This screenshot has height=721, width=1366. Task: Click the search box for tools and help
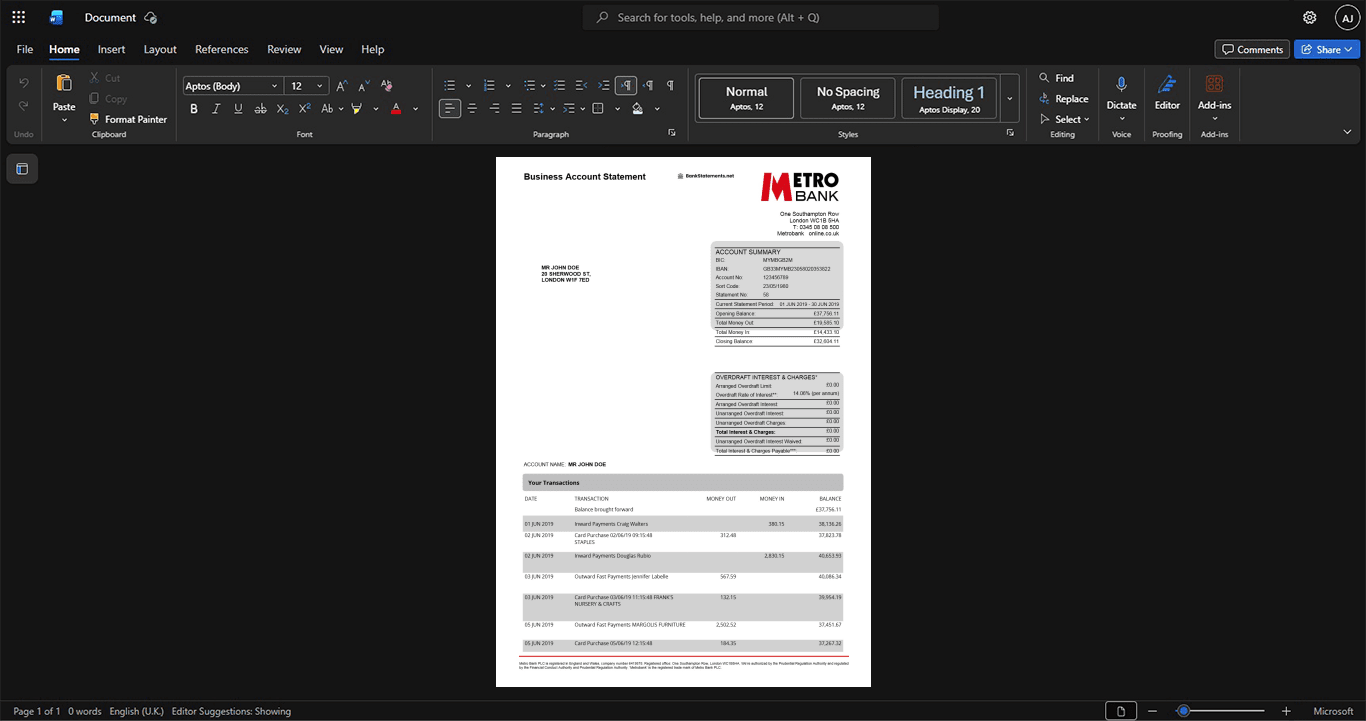(x=761, y=18)
